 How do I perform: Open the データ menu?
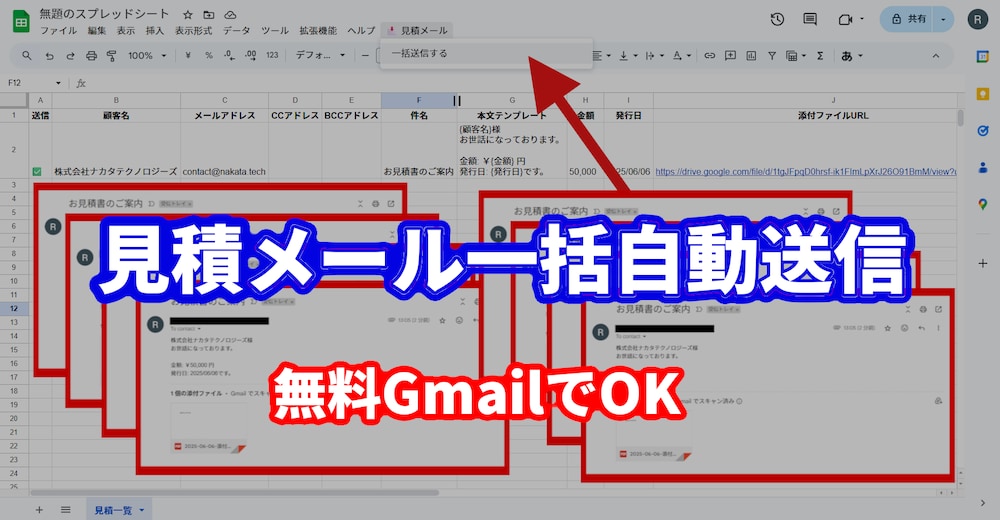(x=237, y=31)
